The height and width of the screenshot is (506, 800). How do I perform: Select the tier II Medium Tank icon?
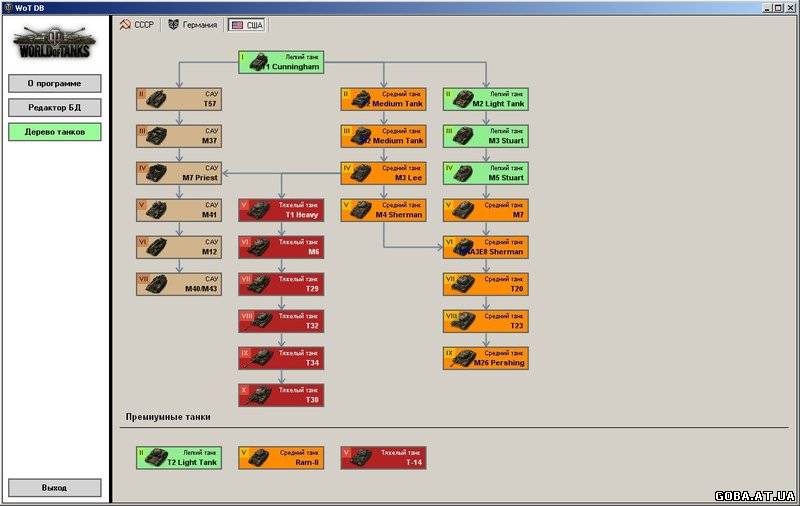pyautogui.click(x=361, y=99)
